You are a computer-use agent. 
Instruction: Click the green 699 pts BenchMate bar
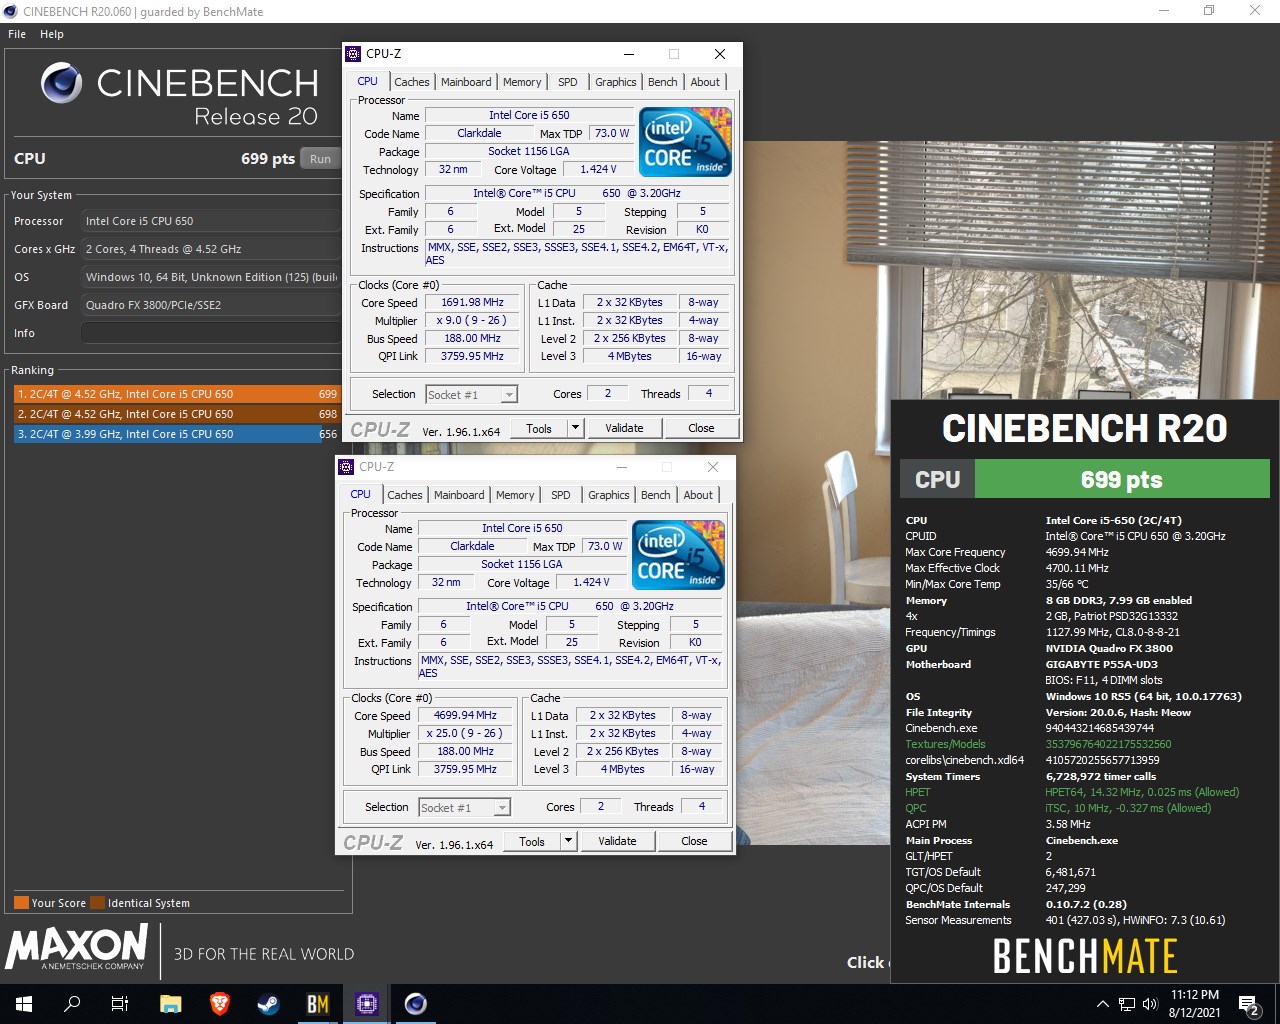pyautogui.click(x=1121, y=479)
